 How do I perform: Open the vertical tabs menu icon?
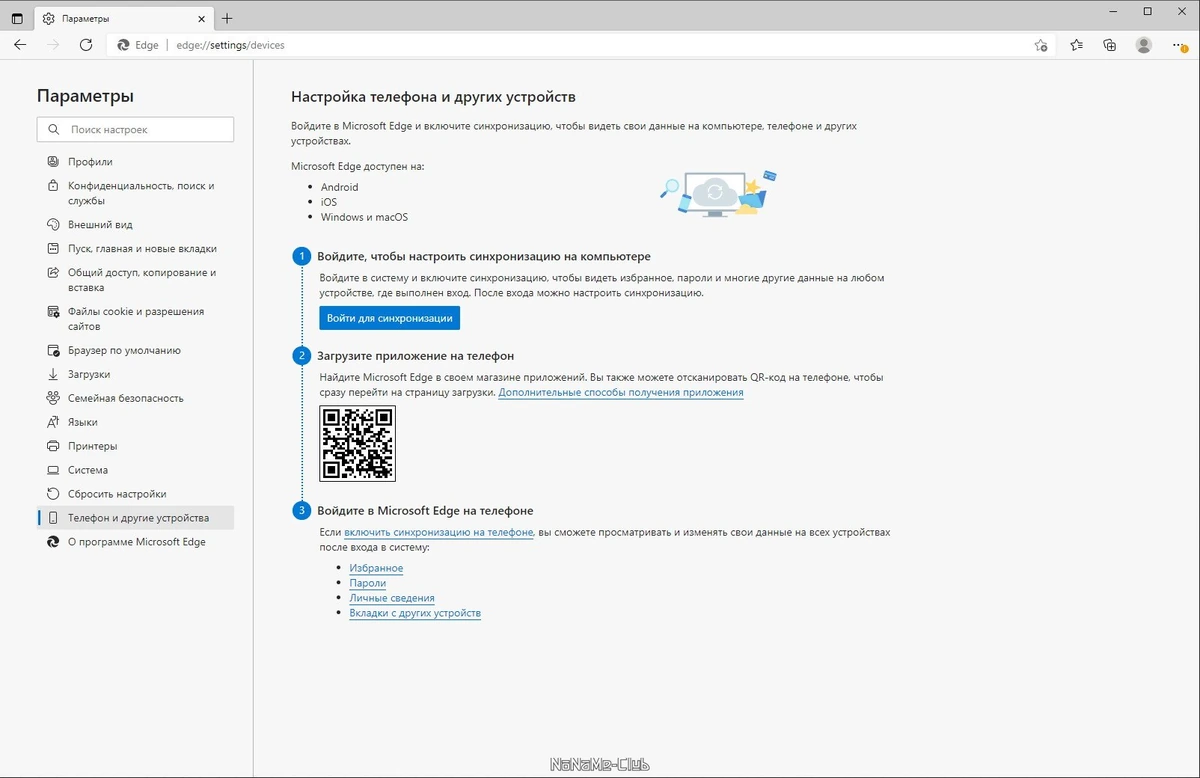(17, 18)
